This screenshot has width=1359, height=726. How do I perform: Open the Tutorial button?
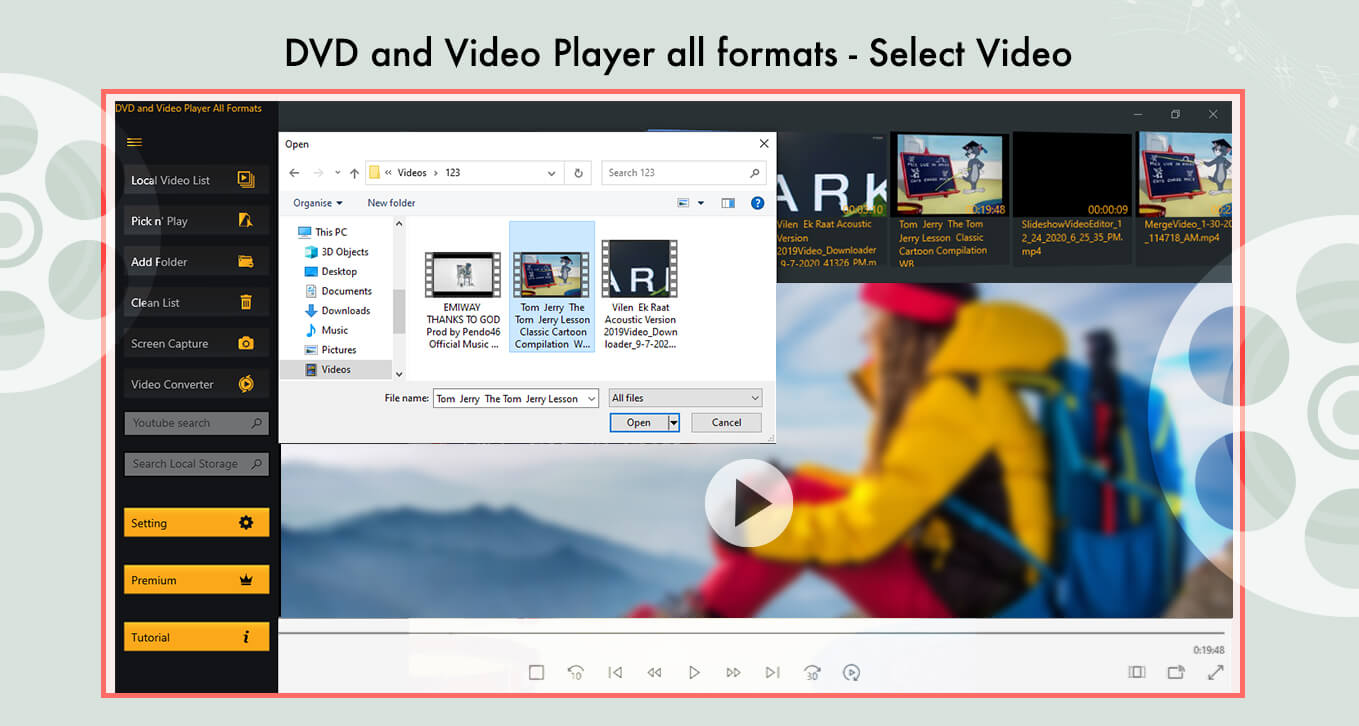coord(196,637)
